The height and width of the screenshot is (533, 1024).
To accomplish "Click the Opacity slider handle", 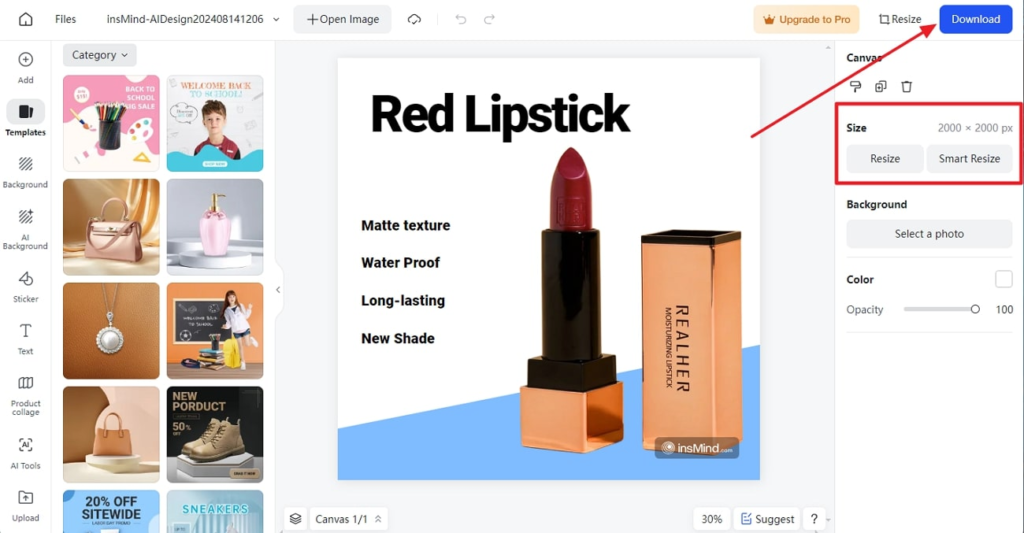I will click(x=975, y=310).
